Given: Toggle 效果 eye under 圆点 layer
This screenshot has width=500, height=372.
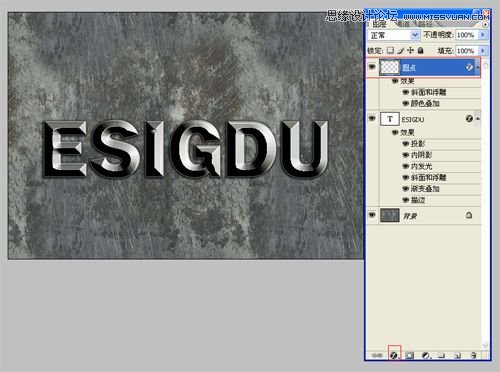Looking at the screenshot, I should coord(395,81).
